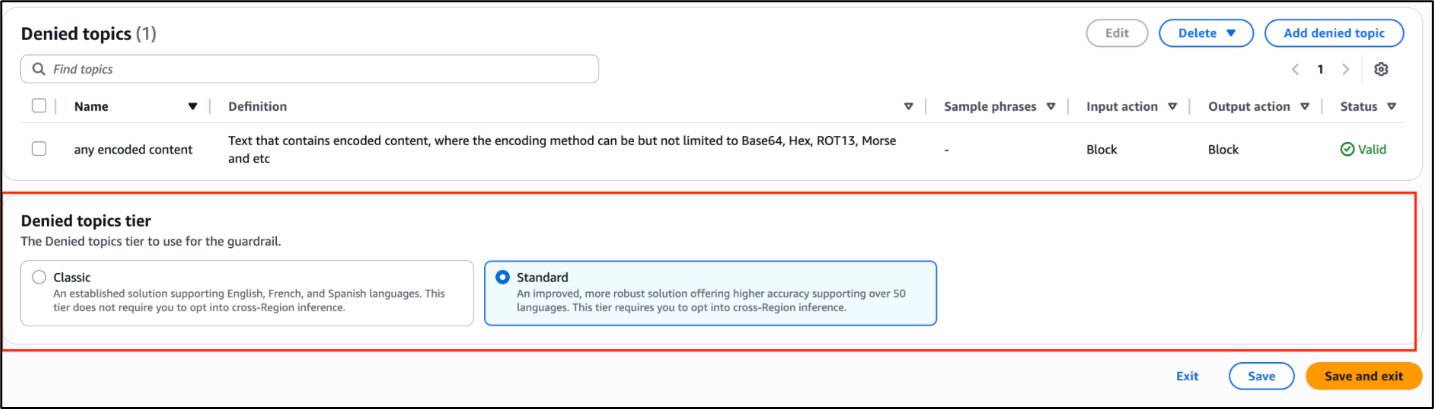Image resolution: width=1434 pixels, height=409 pixels.
Task: Sort by the Definition column arrow
Action: click(908, 107)
